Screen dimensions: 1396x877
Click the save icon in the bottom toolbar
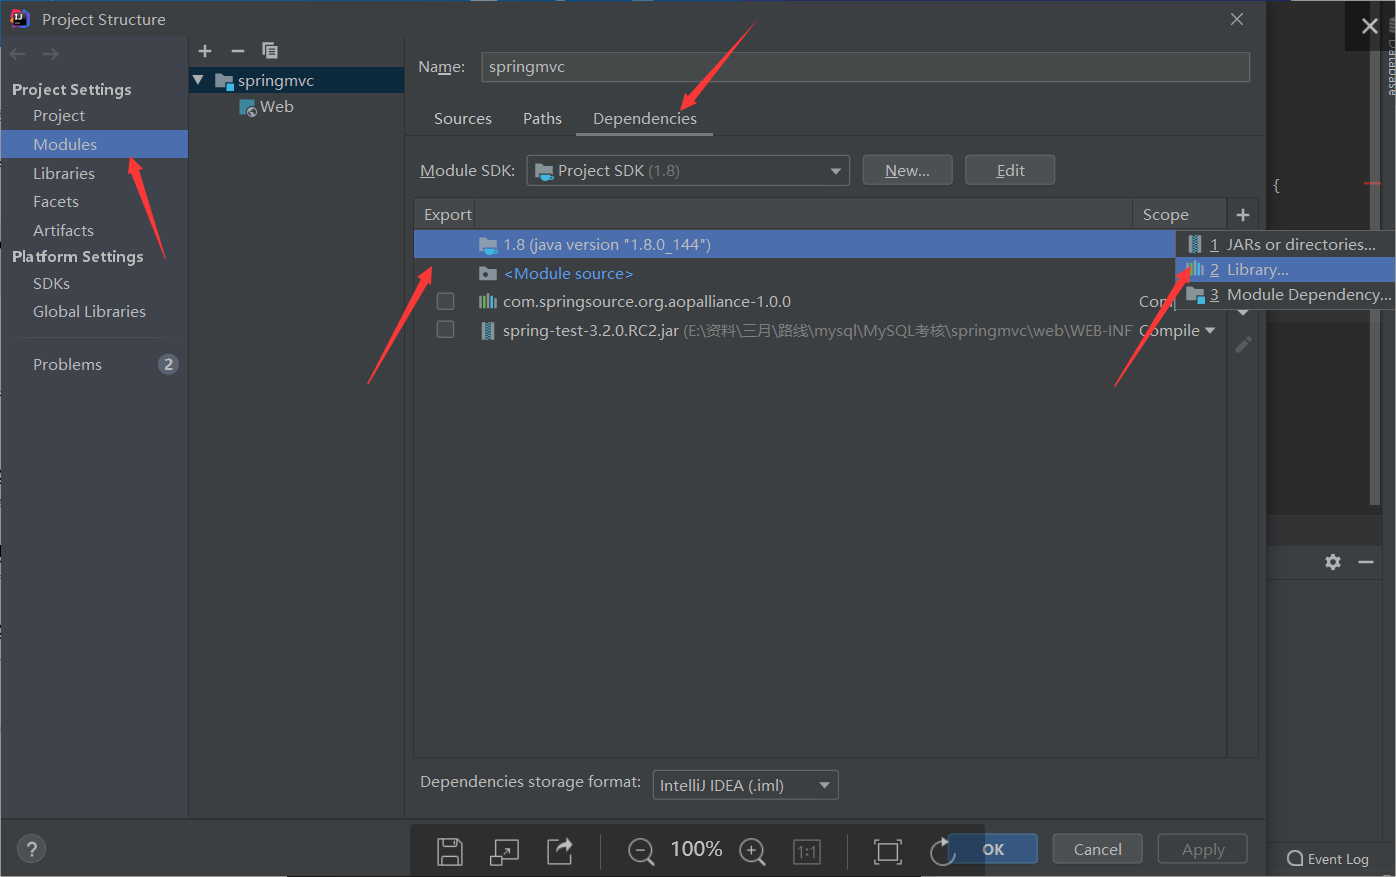(450, 851)
